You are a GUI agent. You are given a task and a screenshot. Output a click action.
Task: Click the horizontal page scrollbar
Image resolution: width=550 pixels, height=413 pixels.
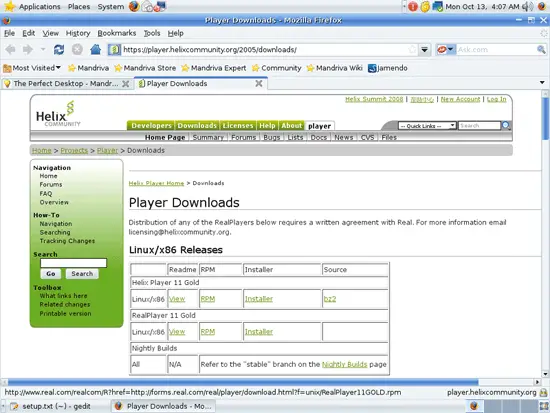[x=243, y=382]
